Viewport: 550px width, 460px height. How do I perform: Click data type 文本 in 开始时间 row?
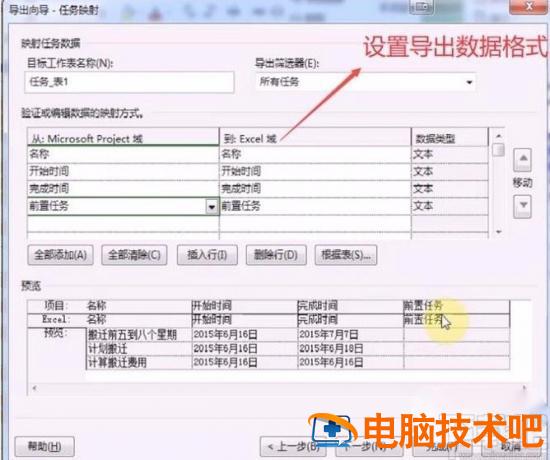tap(450, 171)
